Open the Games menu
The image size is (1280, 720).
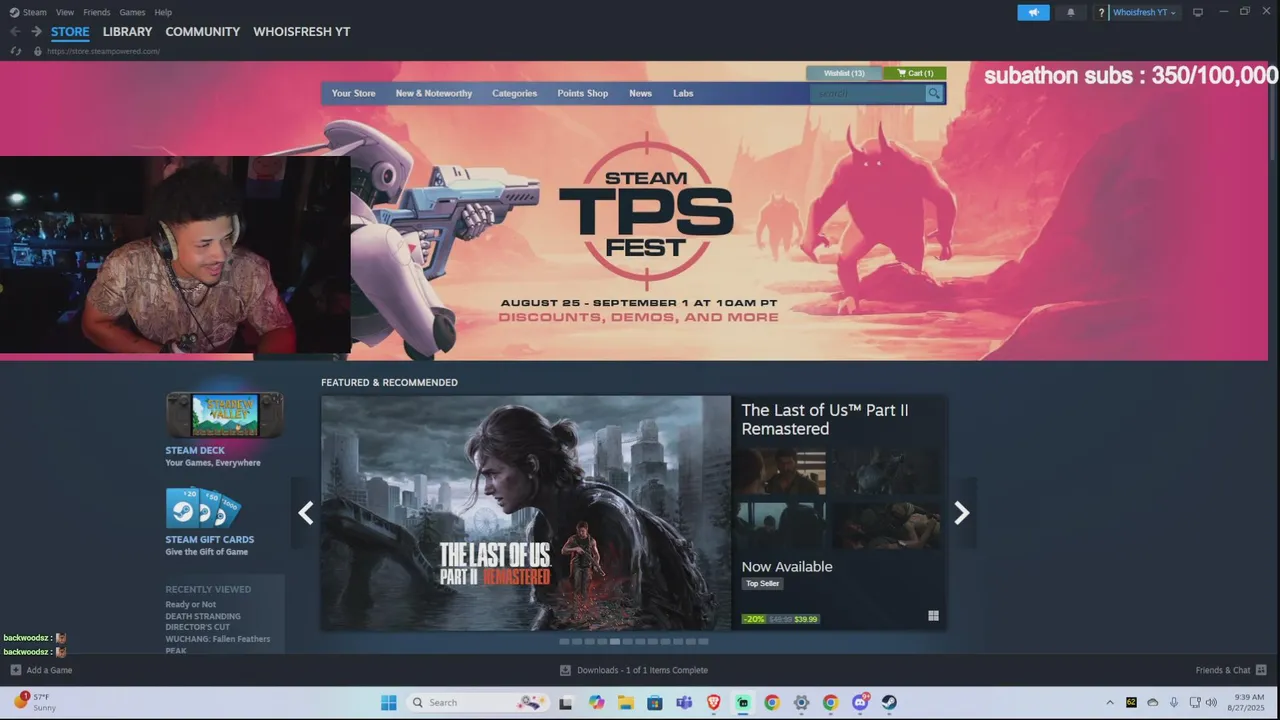(132, 12)
